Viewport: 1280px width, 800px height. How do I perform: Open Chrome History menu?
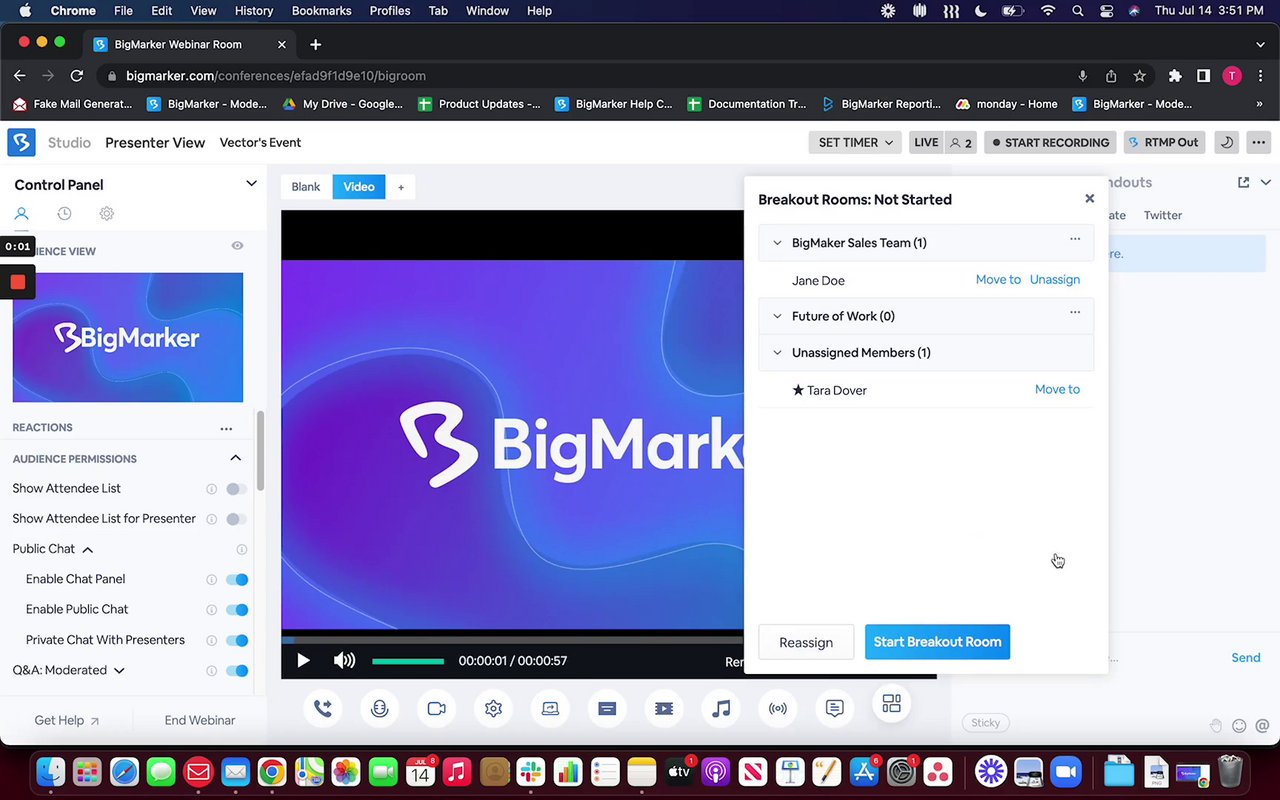253,11
